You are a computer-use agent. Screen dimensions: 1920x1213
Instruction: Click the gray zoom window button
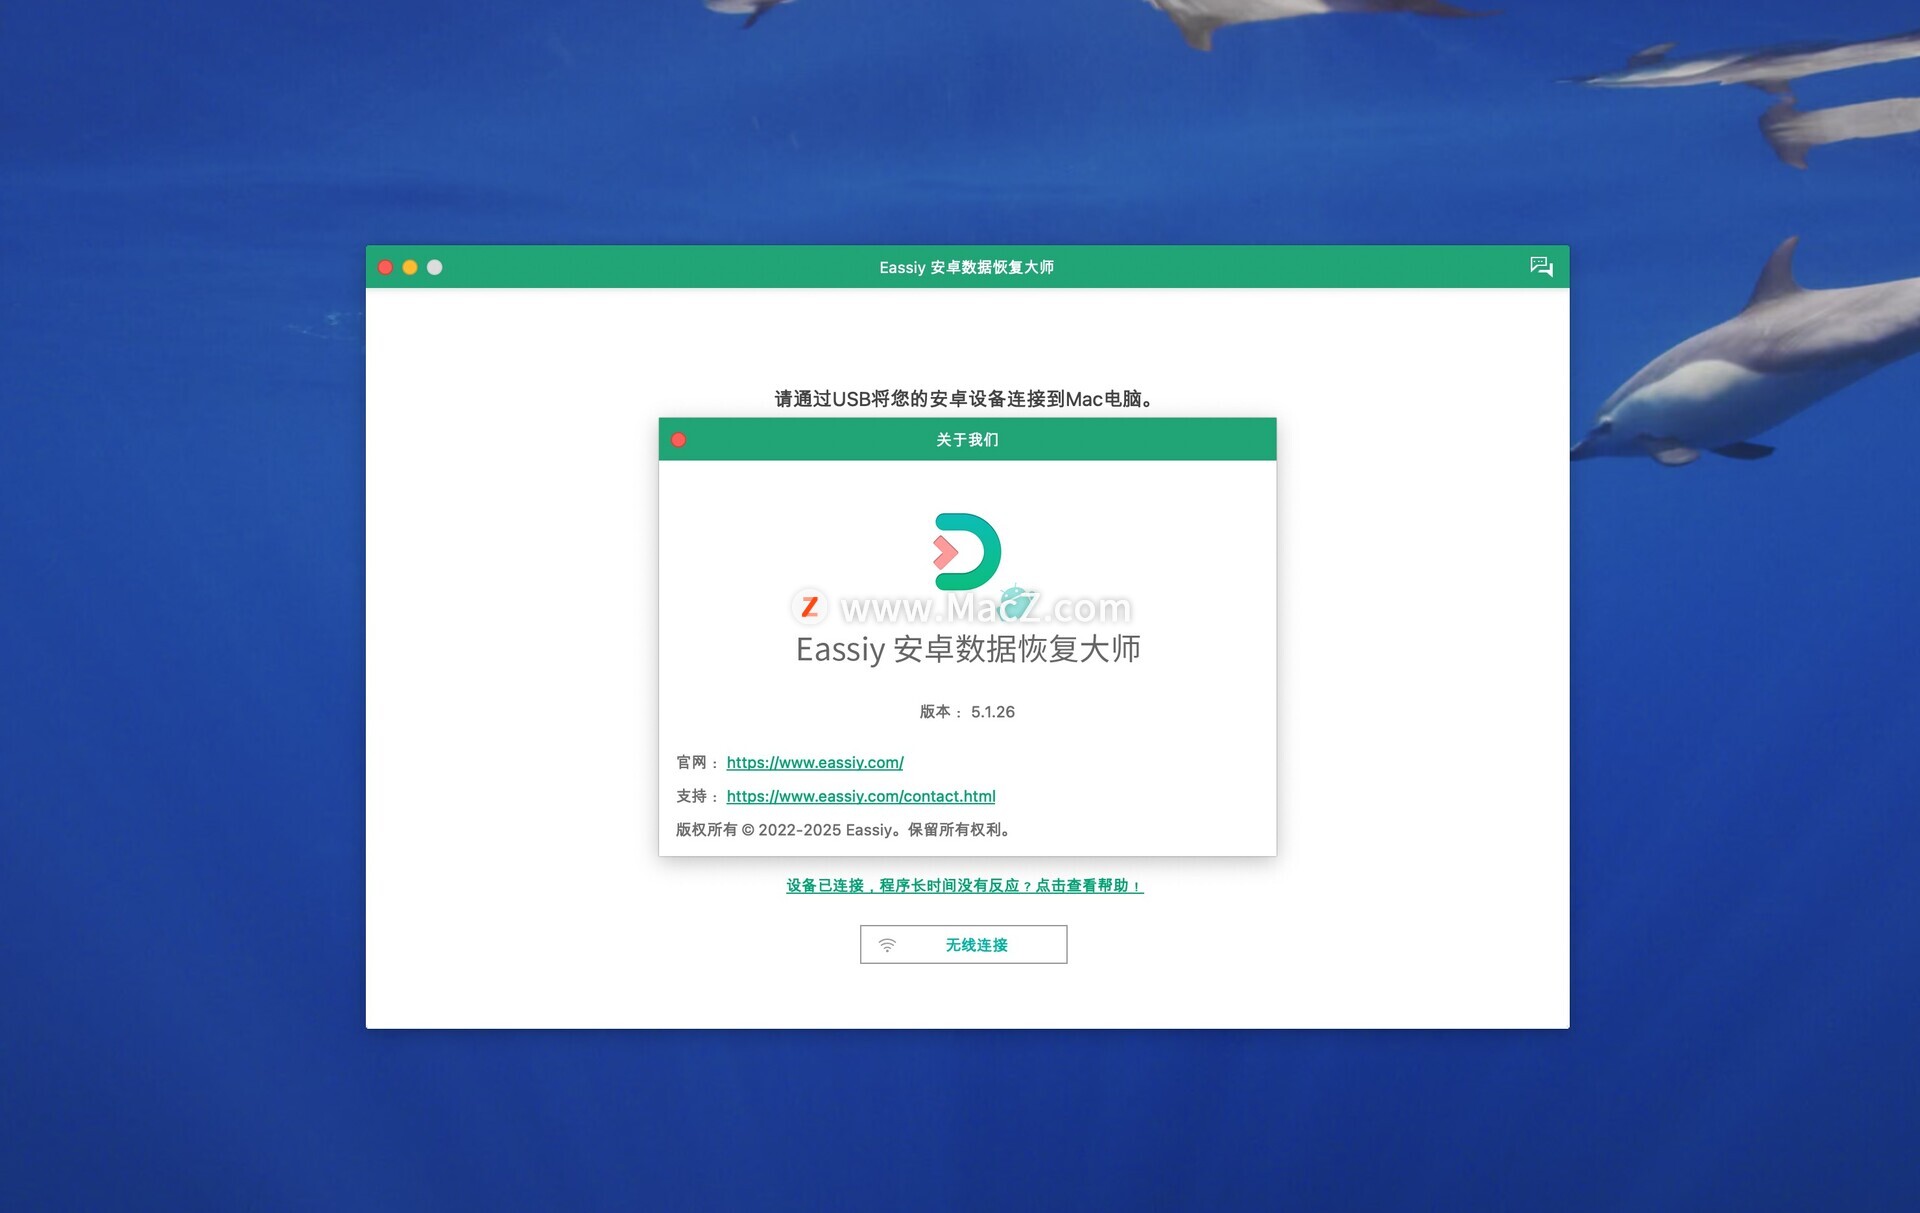(435, 267)
